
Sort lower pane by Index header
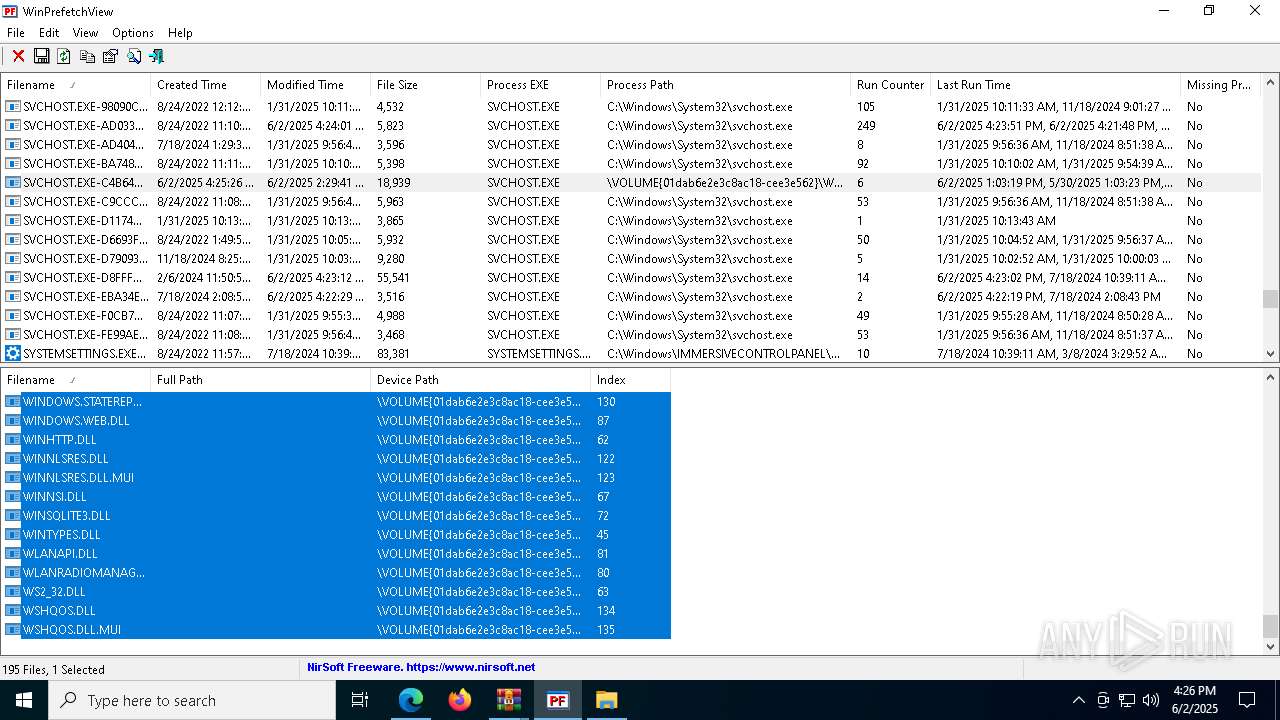[x=630, y=380]
